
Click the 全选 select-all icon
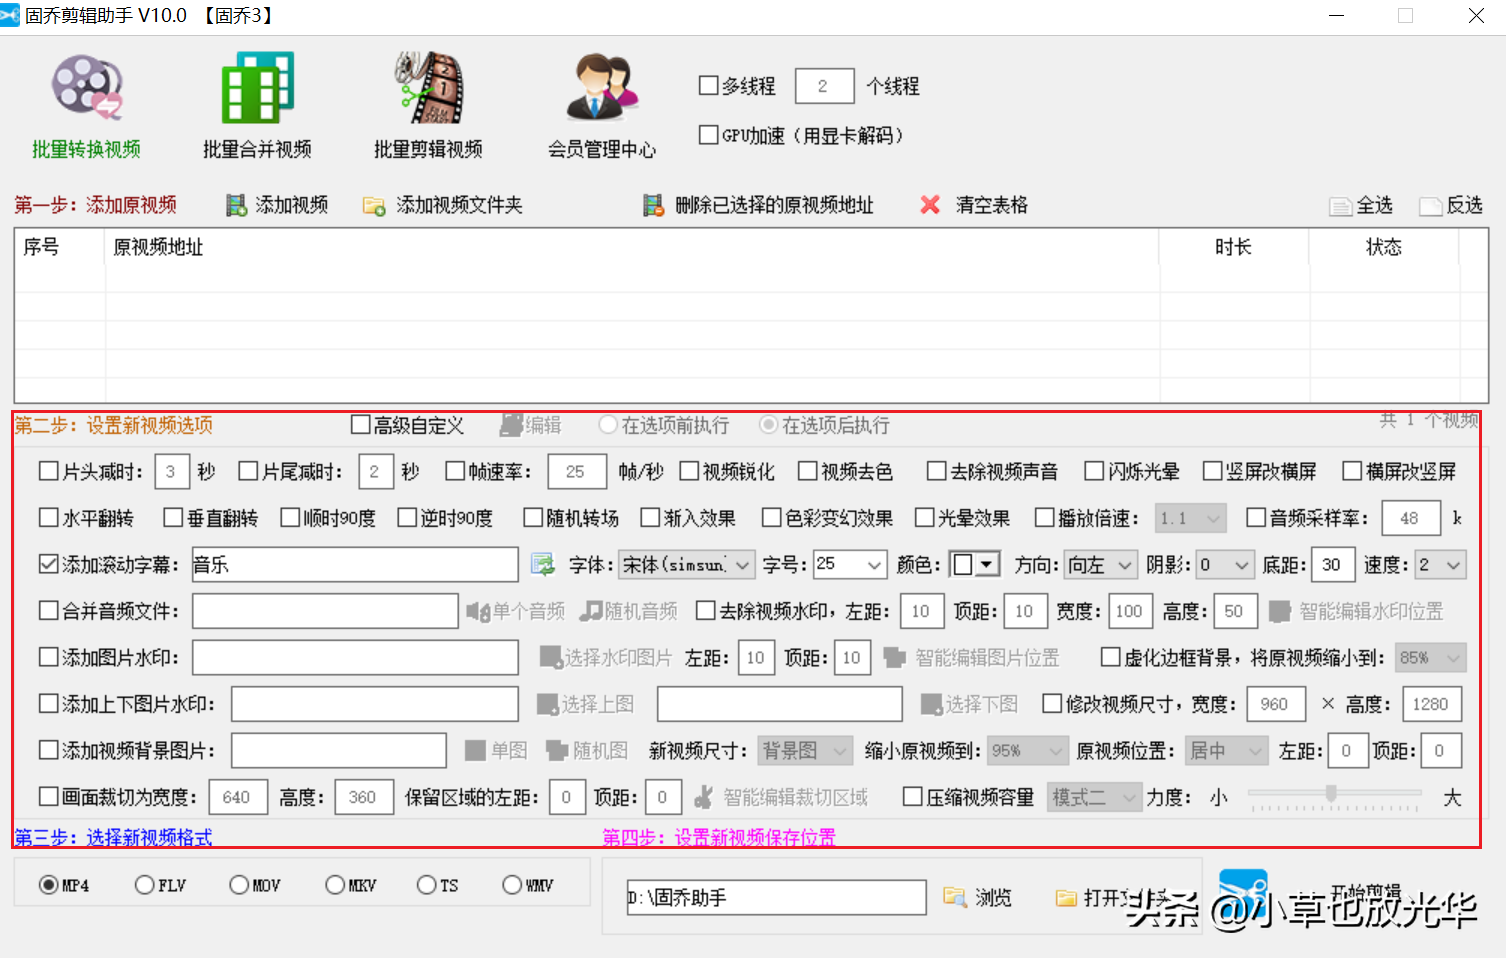(x=1340, y=206)
